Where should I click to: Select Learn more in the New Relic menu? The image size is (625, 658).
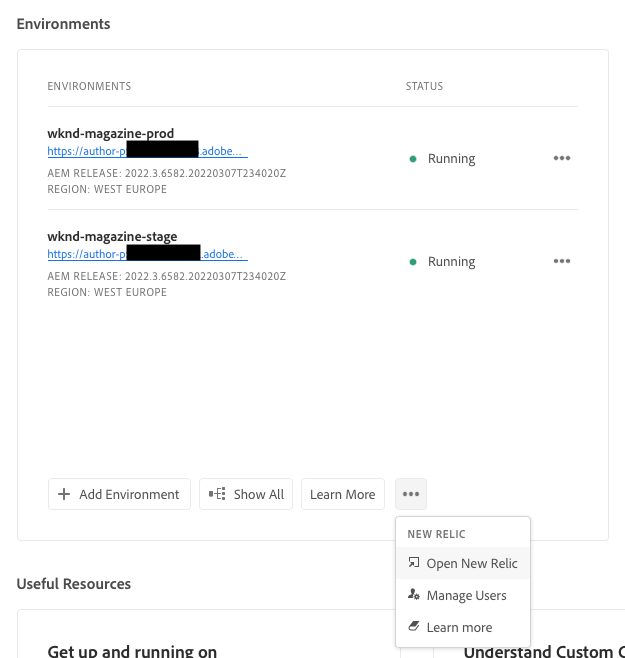pos(459,628)
